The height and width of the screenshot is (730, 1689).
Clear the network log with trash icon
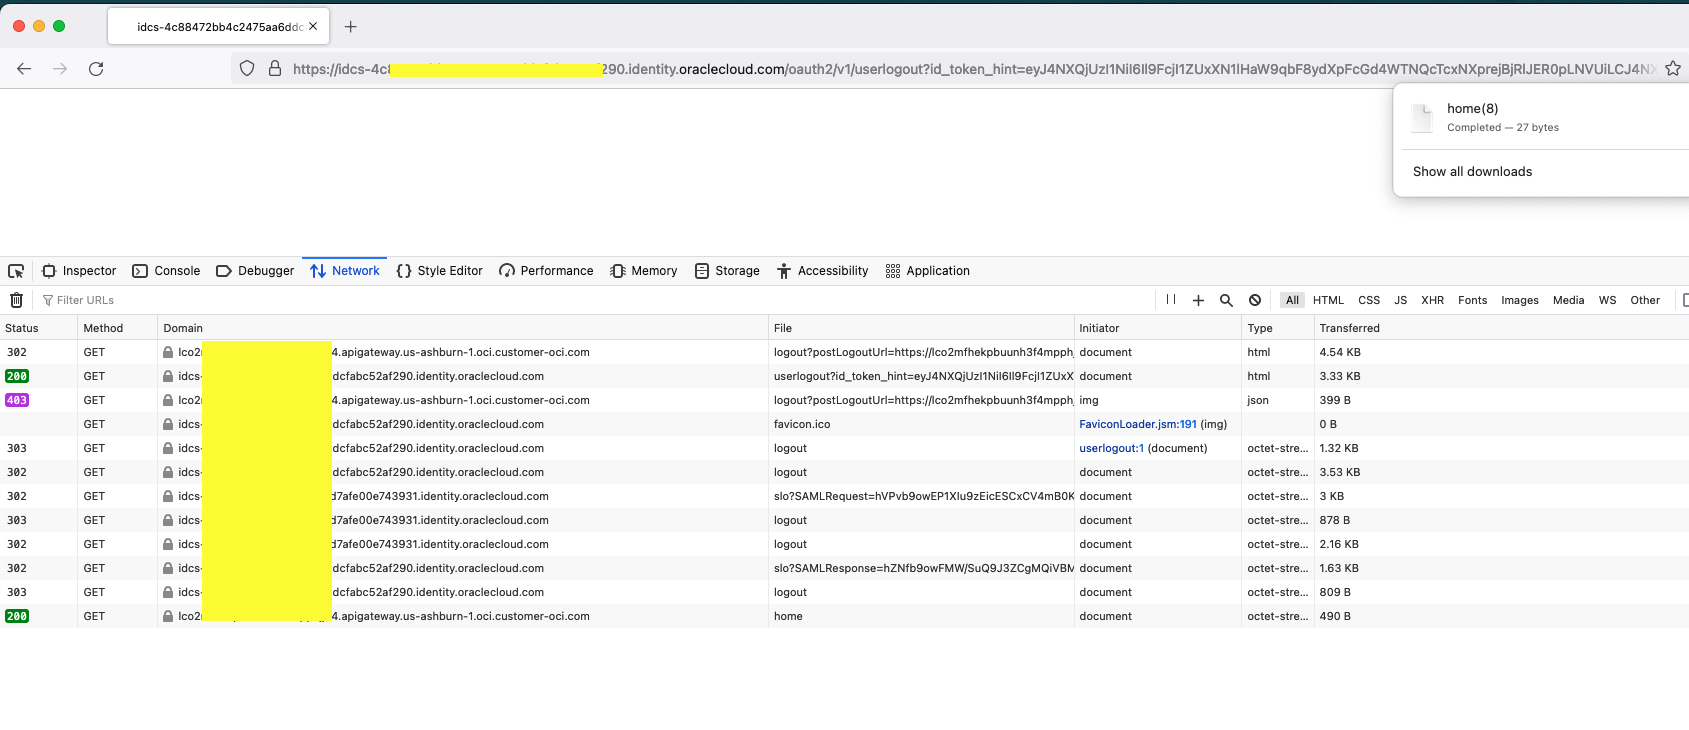point(16,300)
